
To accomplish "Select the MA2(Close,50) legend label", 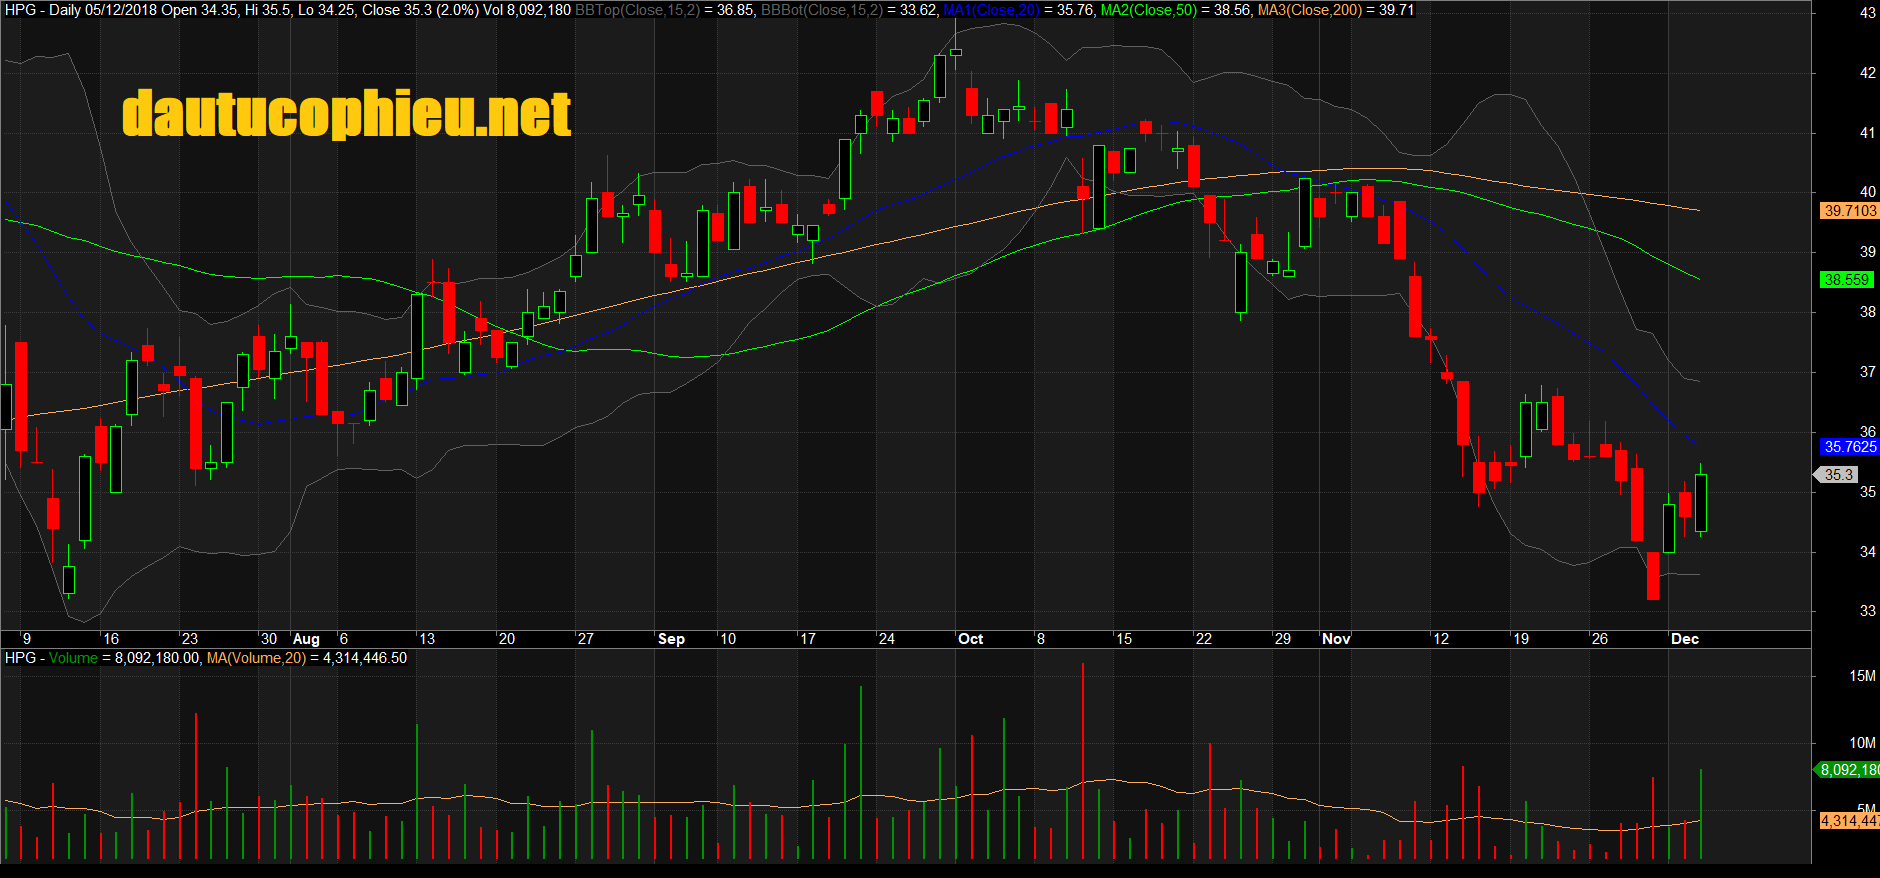I will [1148, 10].
